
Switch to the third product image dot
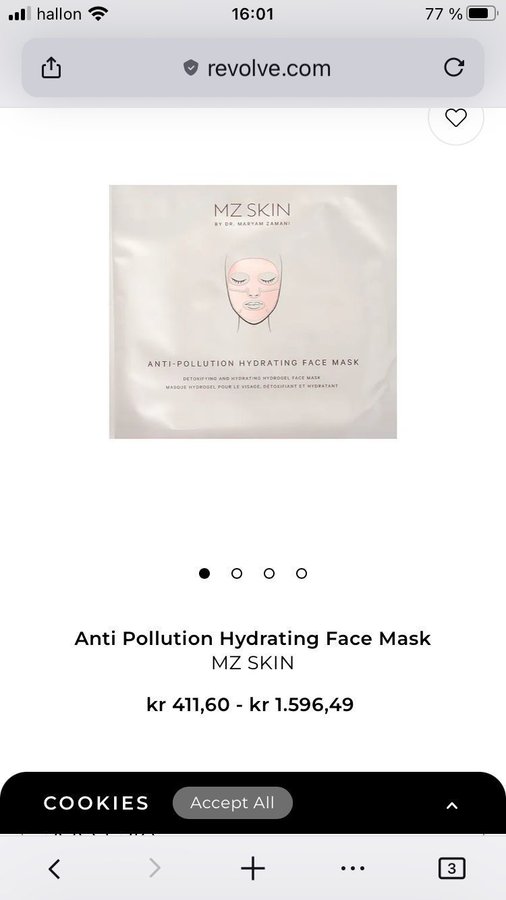point(269,573)
